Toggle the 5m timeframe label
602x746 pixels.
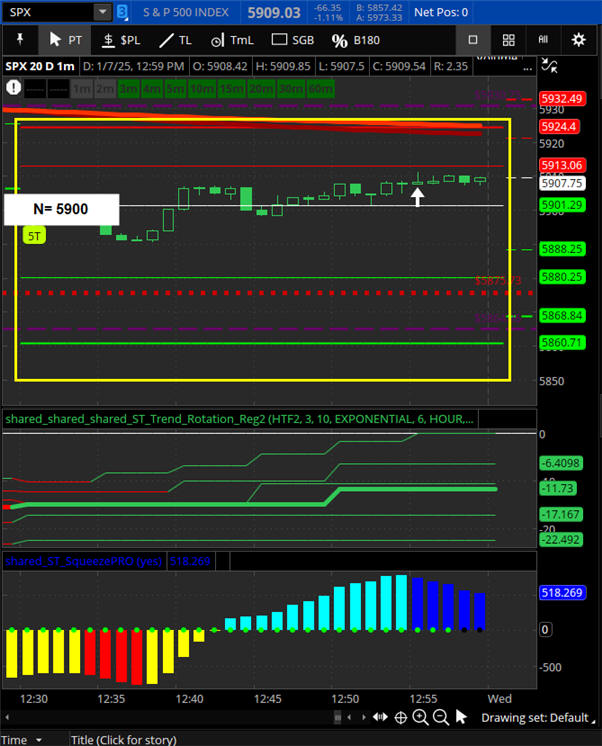coord(175,89)
